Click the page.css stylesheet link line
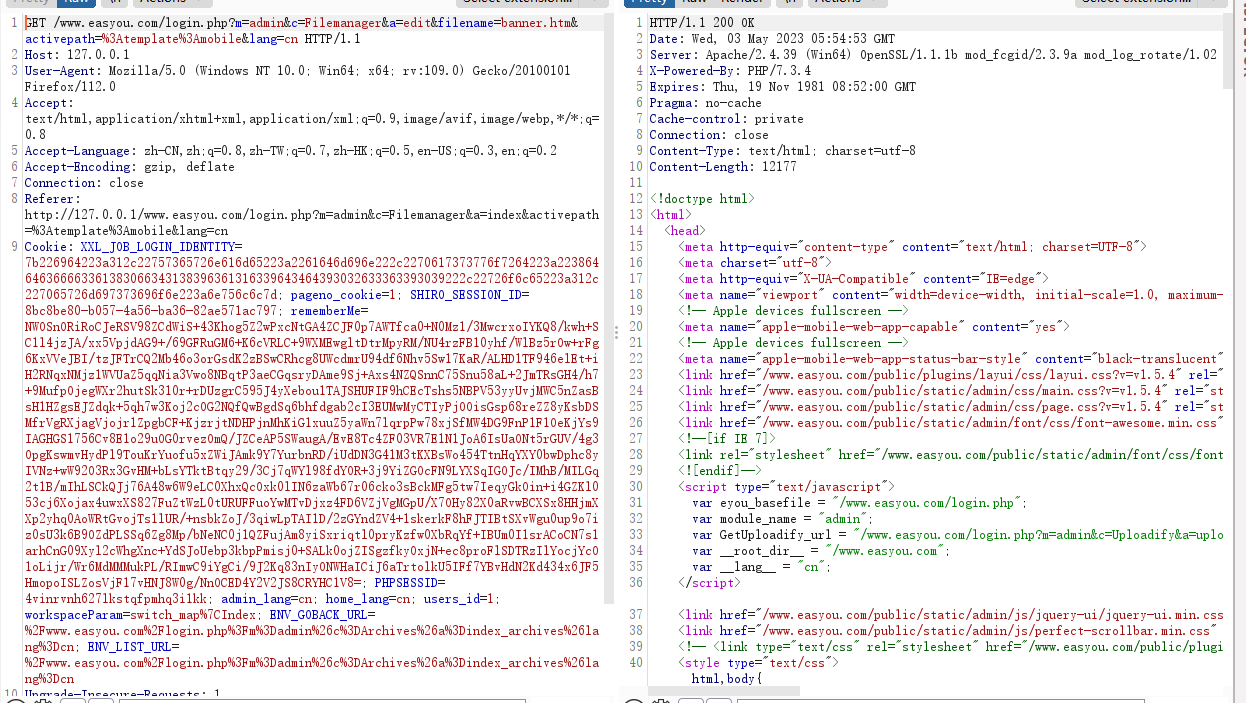 951,406
